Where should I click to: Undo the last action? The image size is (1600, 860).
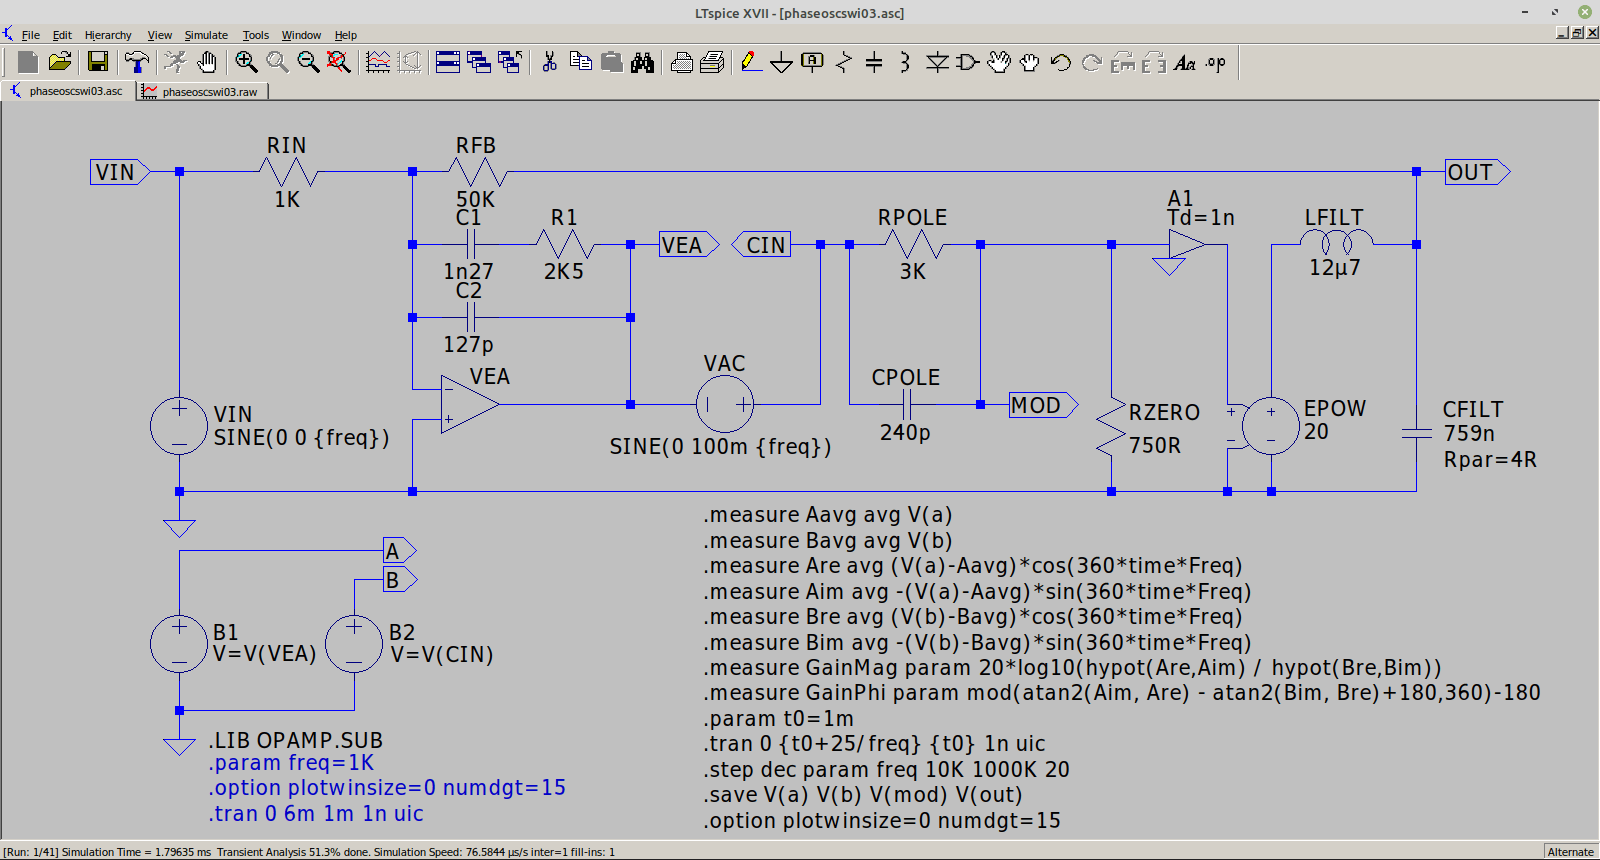[x=1061, y=62]
